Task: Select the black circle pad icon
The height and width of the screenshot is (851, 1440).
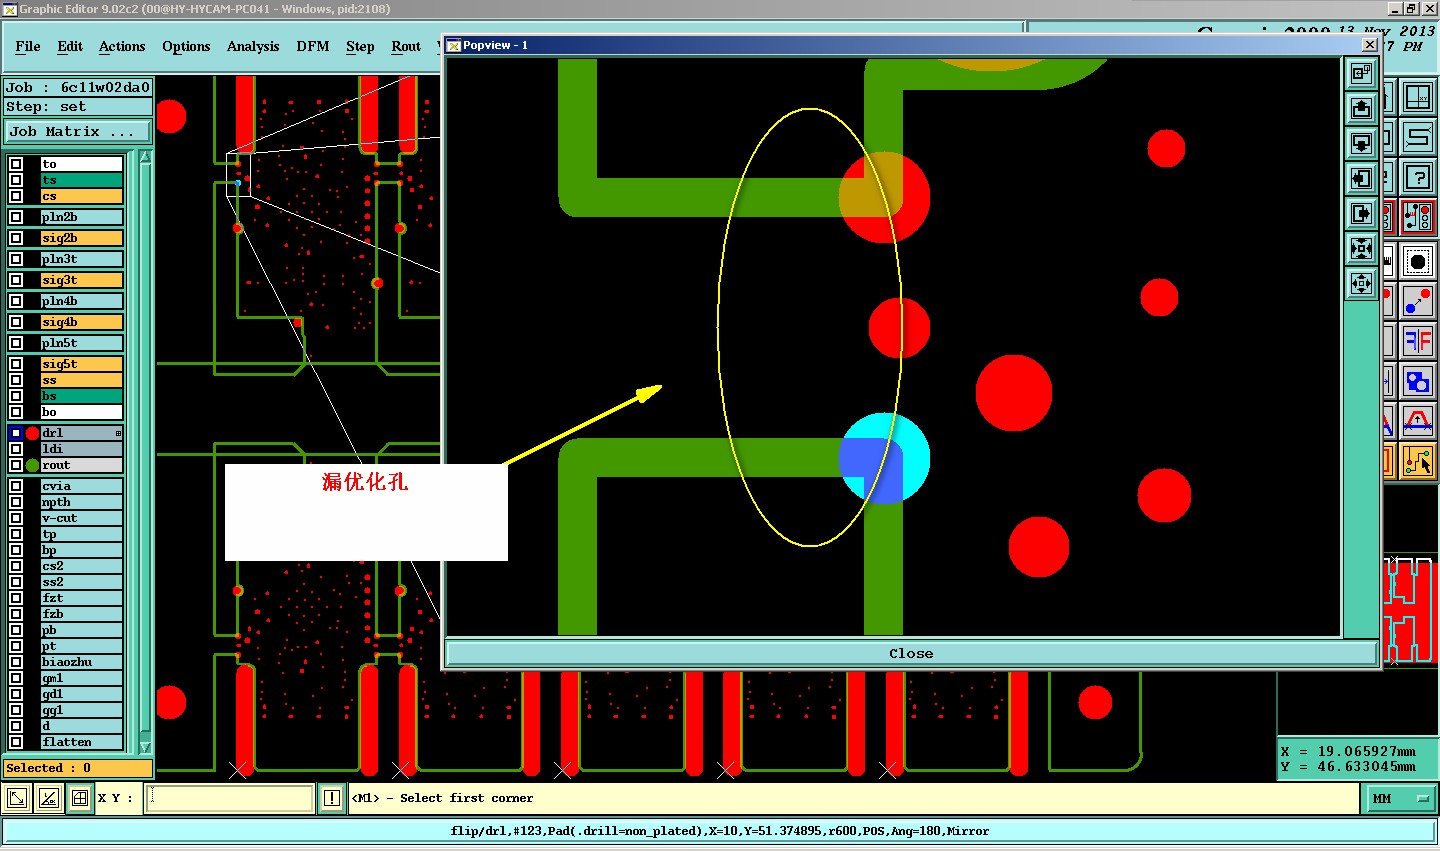Action: 1418,262
